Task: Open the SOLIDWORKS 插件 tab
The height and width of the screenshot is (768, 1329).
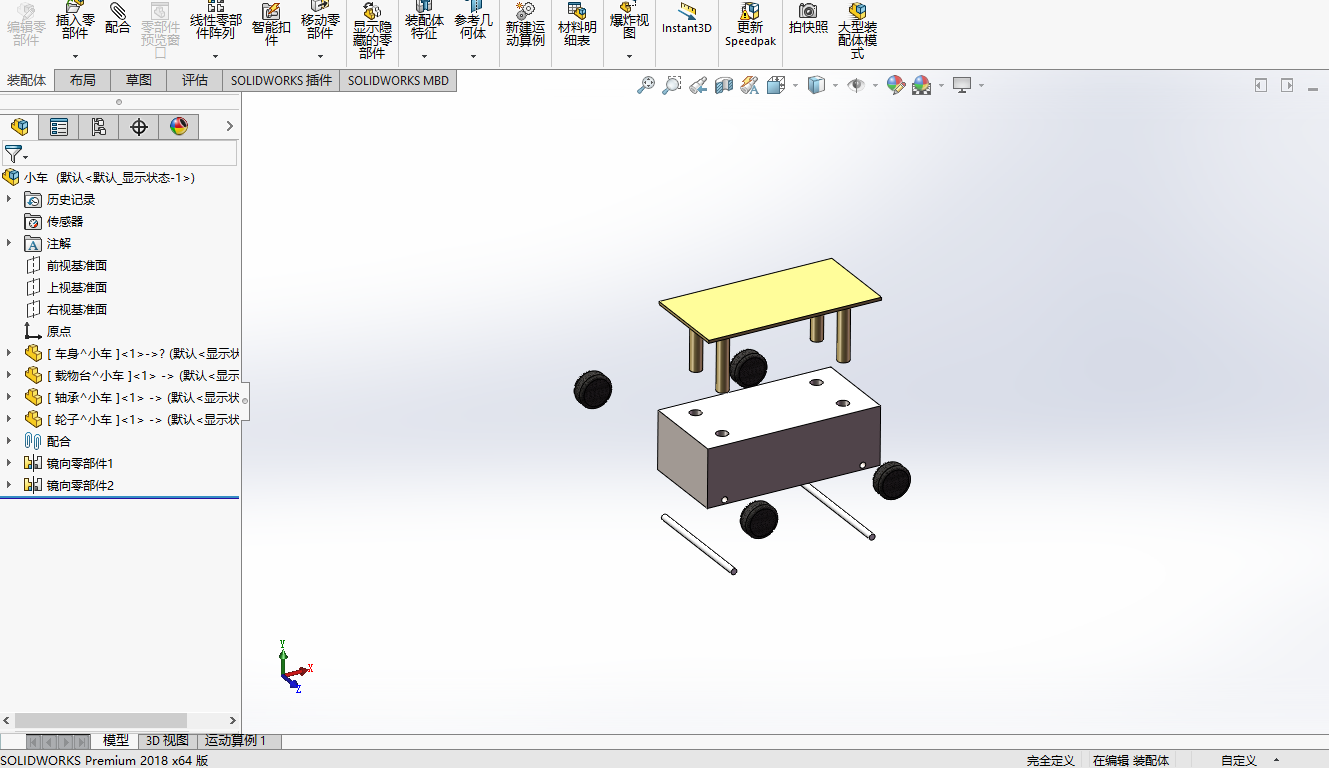Action: (281, 81)
